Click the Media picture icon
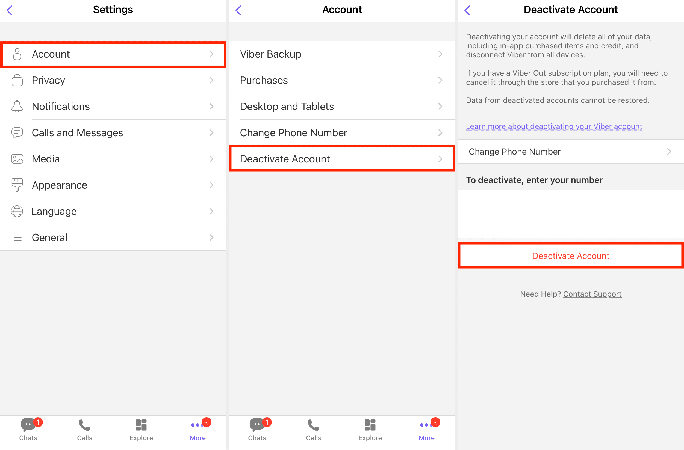 coord(17,159)
